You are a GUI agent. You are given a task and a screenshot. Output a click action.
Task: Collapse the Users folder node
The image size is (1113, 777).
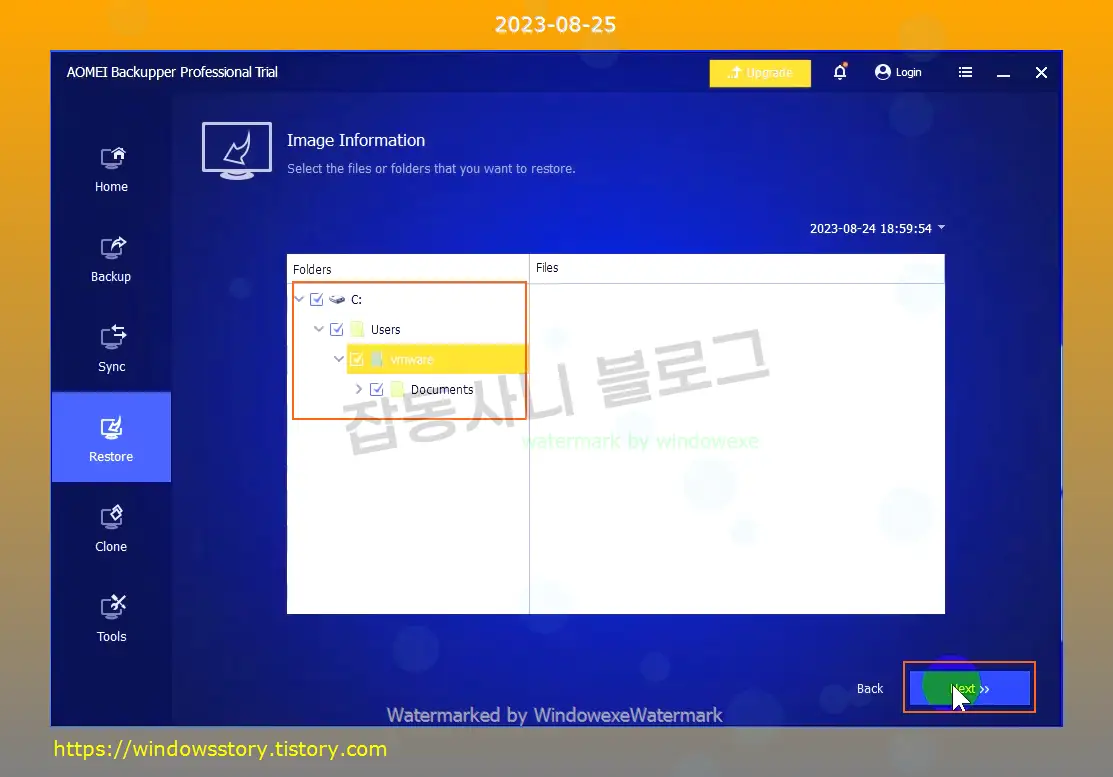click(319, 329)
